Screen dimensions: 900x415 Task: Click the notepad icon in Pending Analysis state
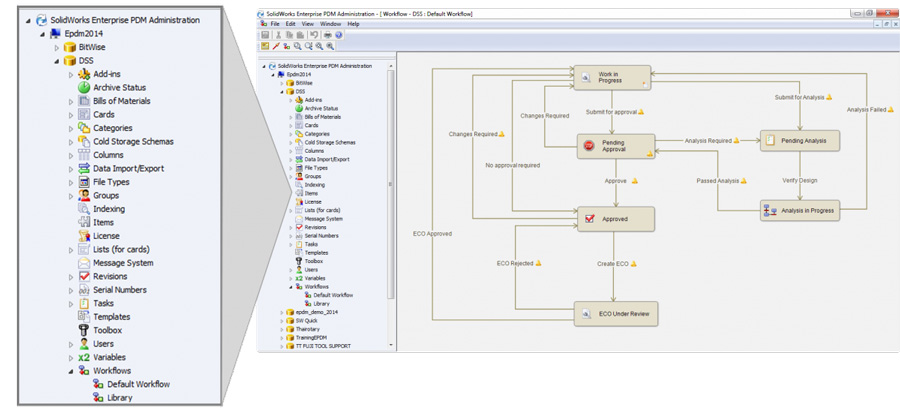[x=770, y=140]
